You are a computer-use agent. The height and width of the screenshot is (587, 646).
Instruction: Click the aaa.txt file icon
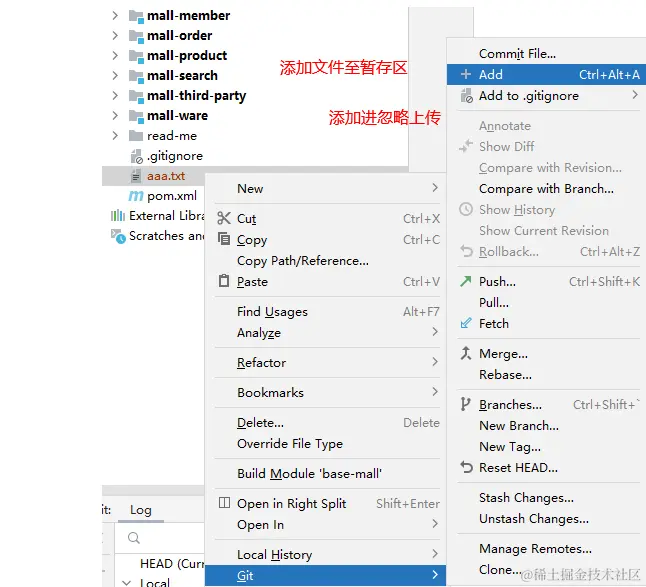pos(136,176)
